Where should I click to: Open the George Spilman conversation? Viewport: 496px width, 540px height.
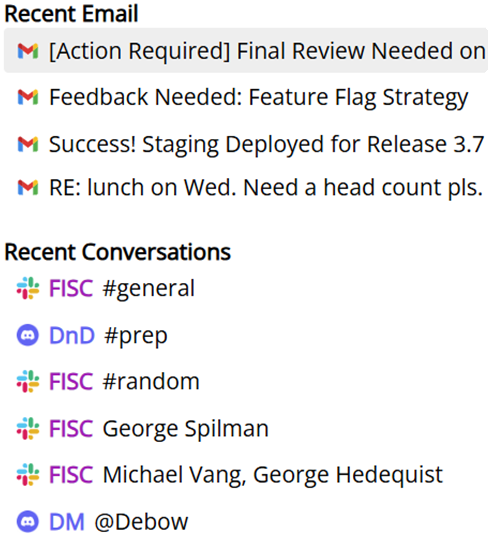click(186, 429)
